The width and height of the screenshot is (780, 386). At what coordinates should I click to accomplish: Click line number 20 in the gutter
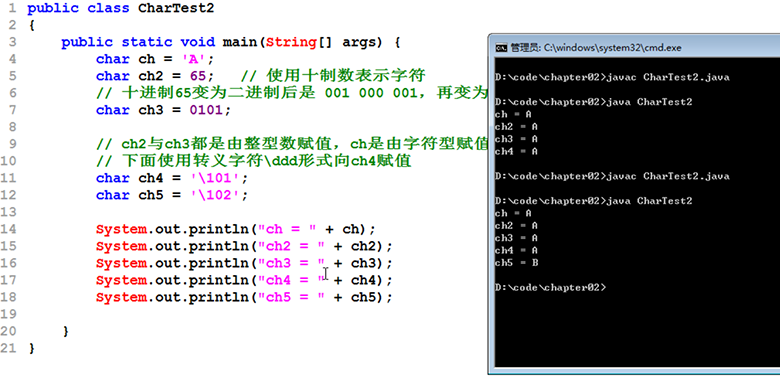click(x=8, y=331)
